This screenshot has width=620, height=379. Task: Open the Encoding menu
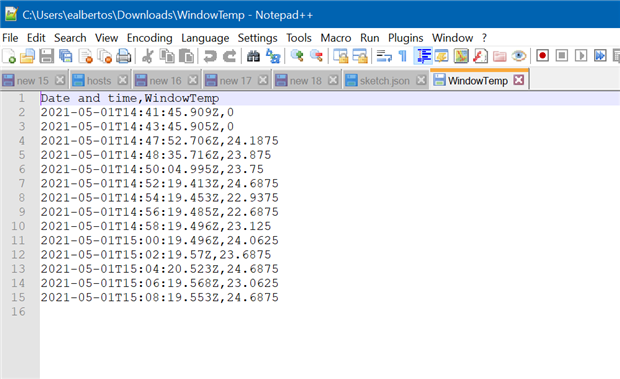point(149,38)
